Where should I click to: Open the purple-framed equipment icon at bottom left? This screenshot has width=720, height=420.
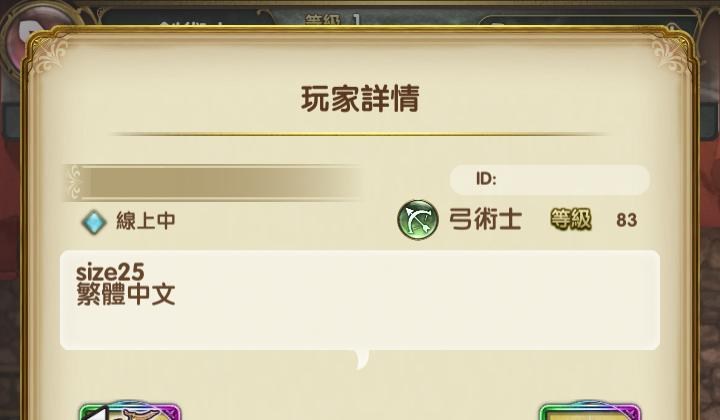click(x=130, y=411)
